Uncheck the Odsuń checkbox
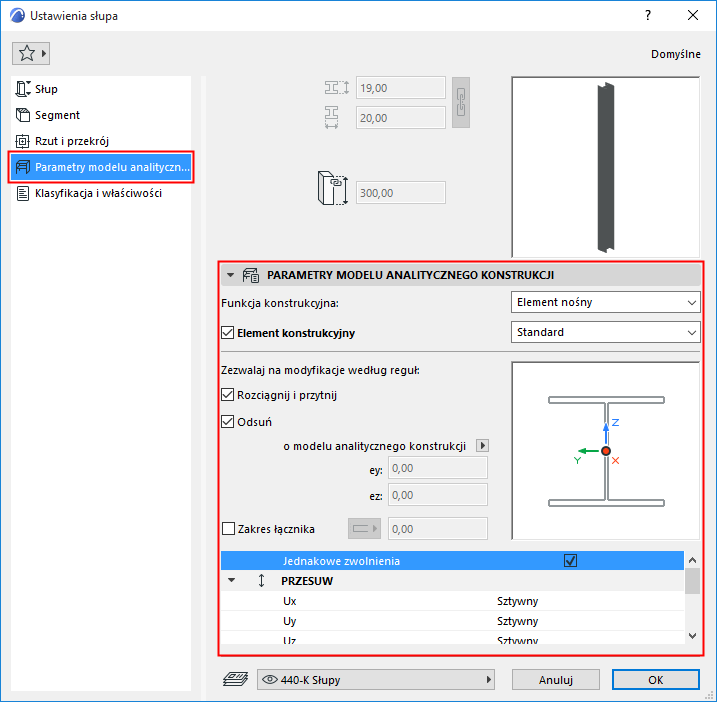Image resolution: width=717 pixels, height=702 pixels. (228, 421)
